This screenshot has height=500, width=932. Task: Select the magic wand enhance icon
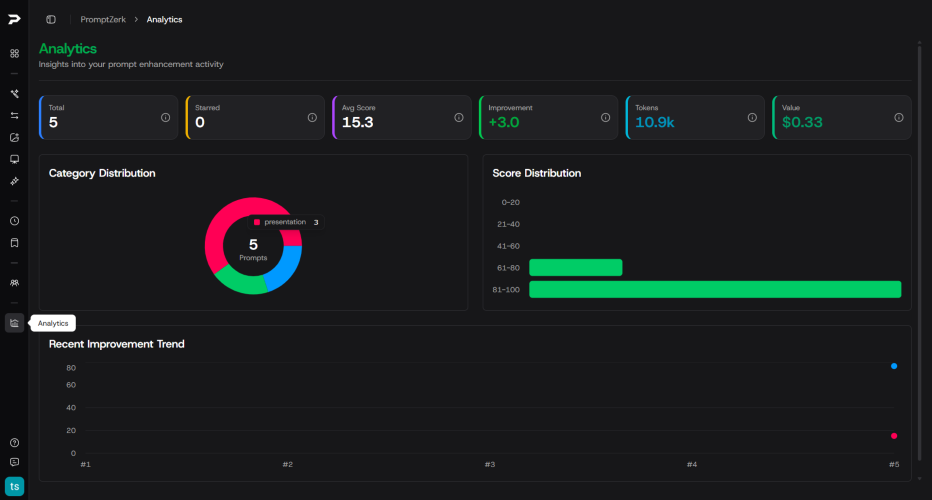click(14, 94)
